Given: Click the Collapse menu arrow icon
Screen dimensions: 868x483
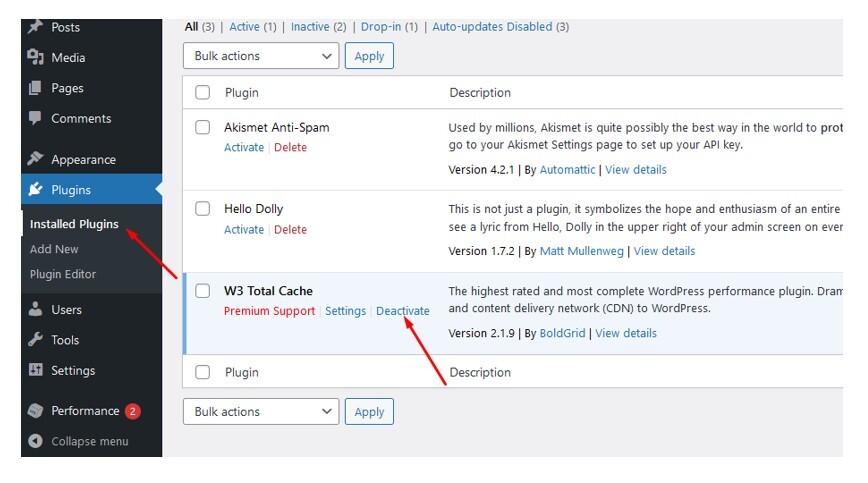Looking at the screenshot, I should click(35, 441).
